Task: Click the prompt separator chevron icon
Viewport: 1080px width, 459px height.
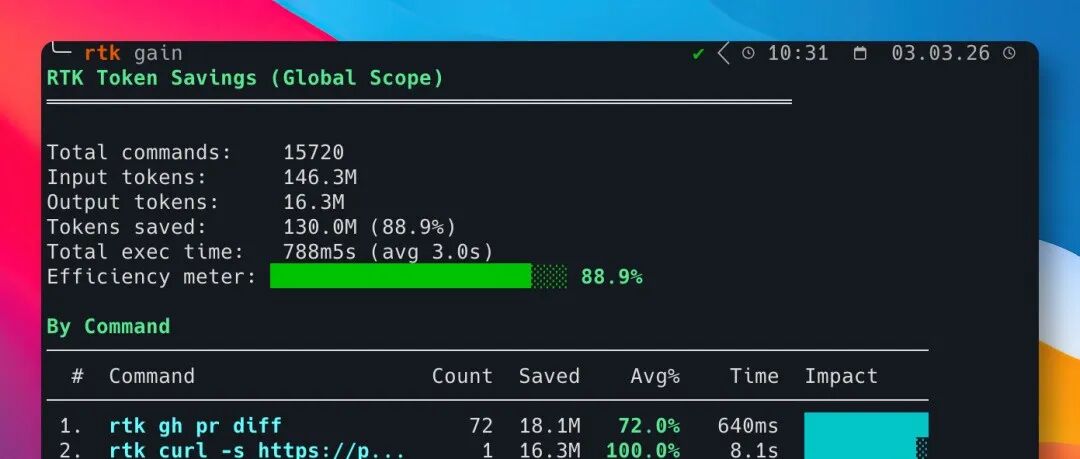Action: 723,53
